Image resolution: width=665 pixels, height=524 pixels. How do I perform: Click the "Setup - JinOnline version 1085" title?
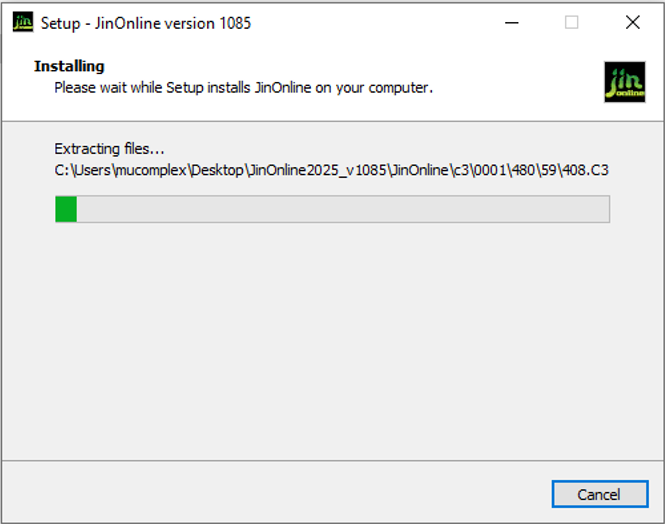146,22
